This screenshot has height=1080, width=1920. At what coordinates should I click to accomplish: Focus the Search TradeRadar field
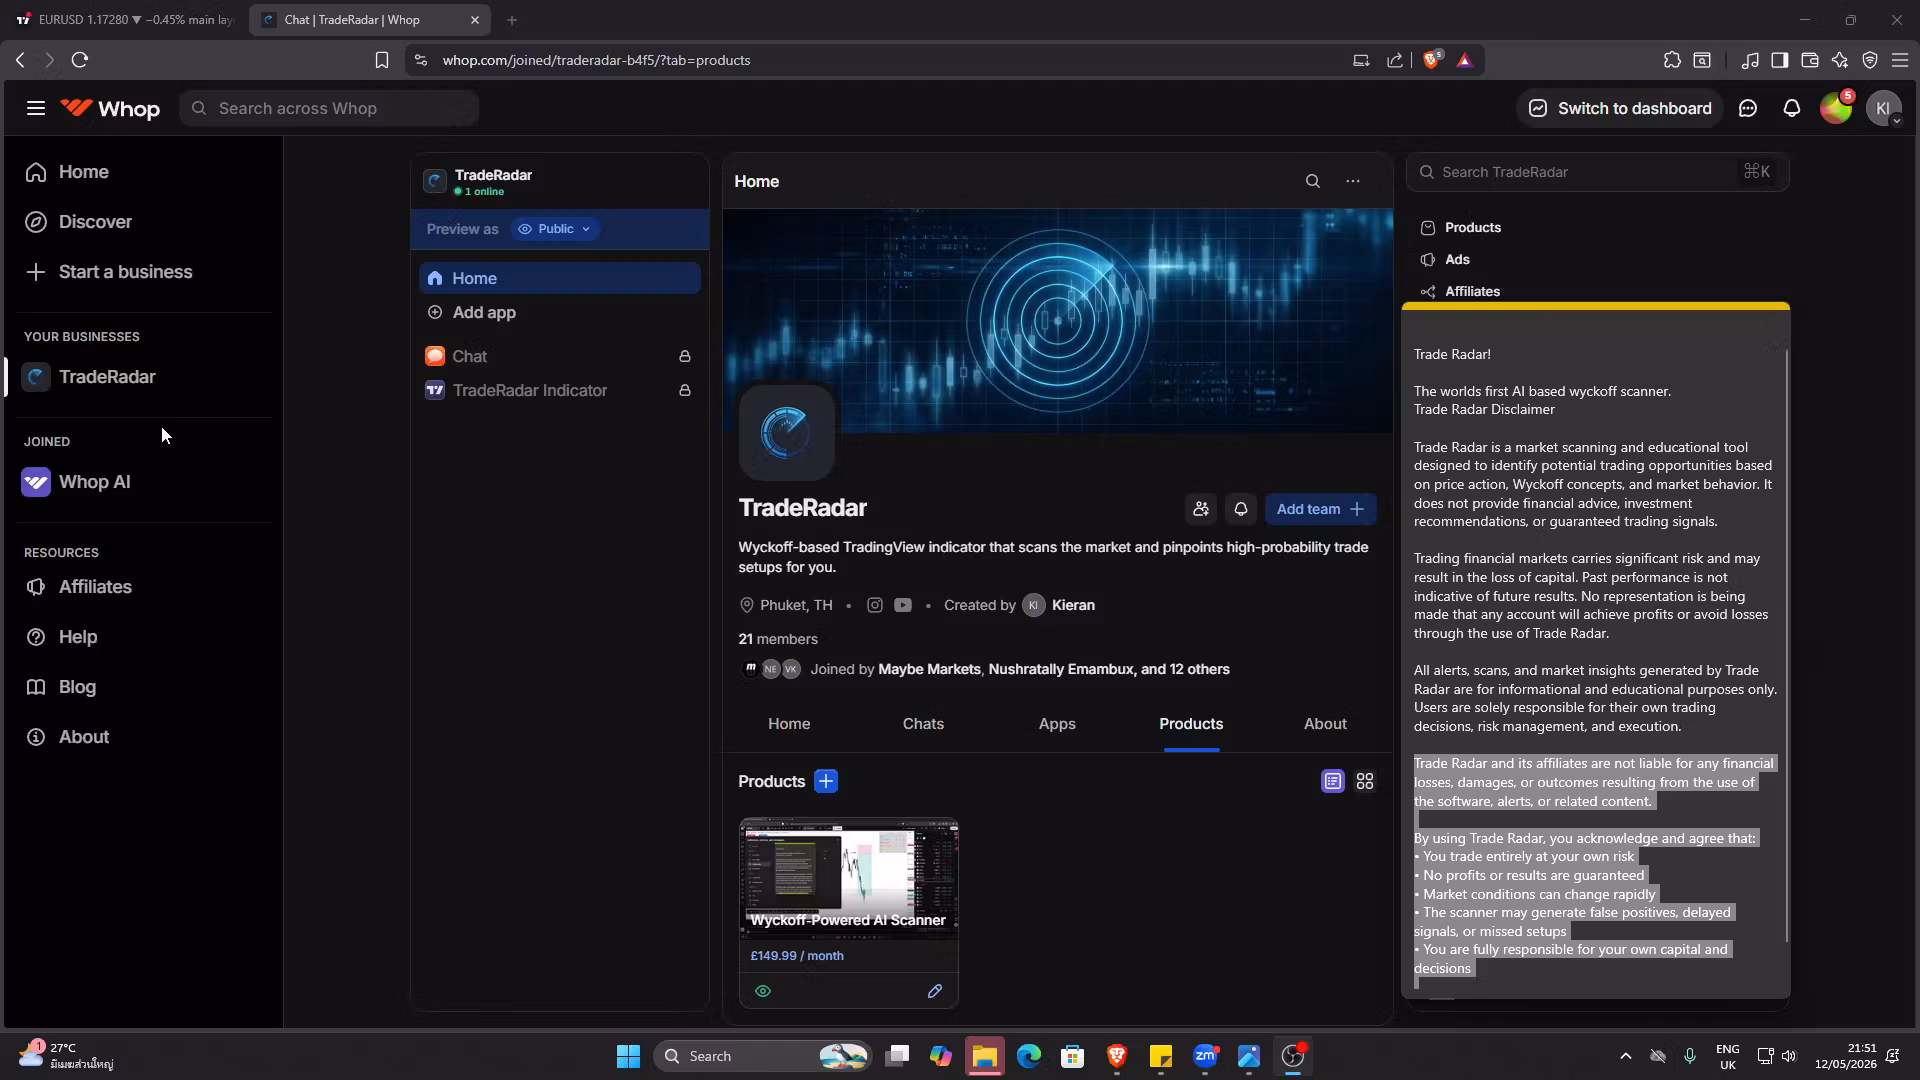1597,172
